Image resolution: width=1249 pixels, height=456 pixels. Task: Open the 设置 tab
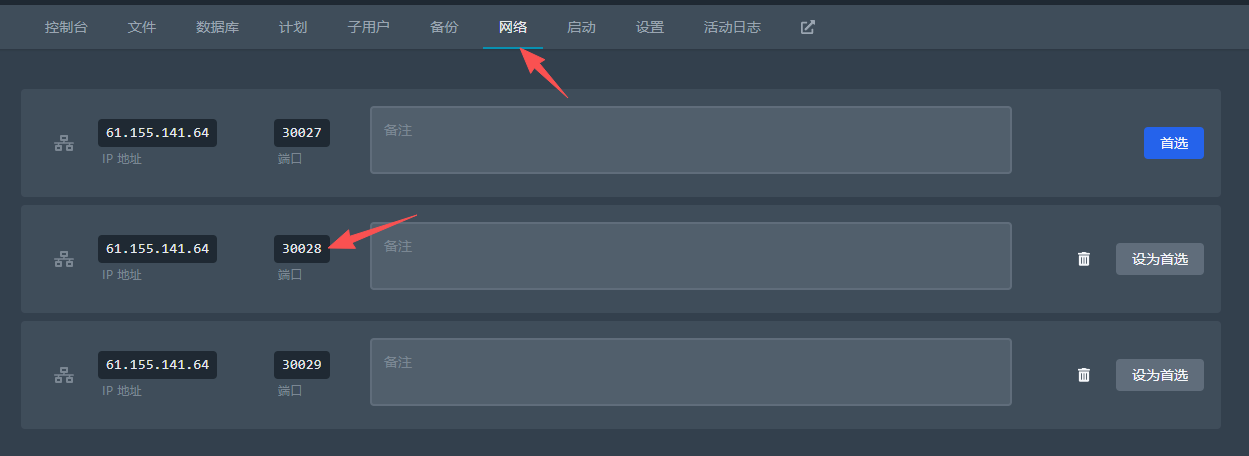pyautogui.click(x=650, y=27)
